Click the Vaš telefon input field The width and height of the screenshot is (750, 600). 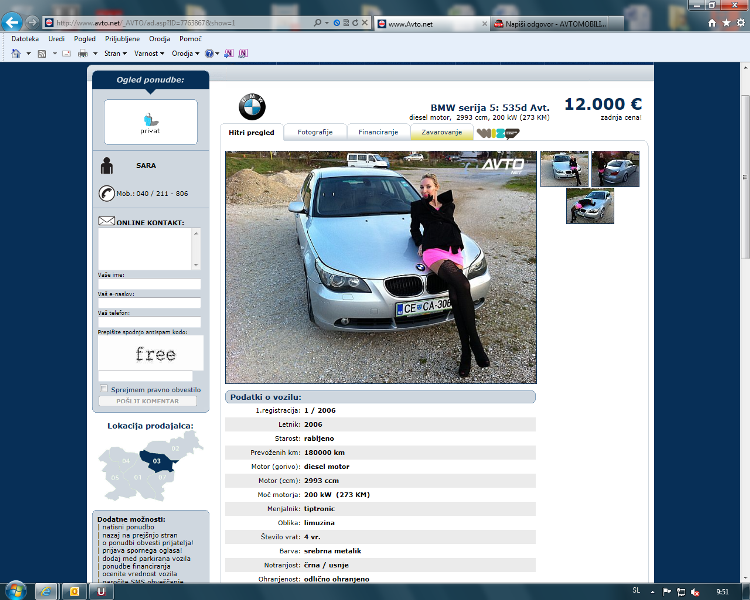click(149, 322)
